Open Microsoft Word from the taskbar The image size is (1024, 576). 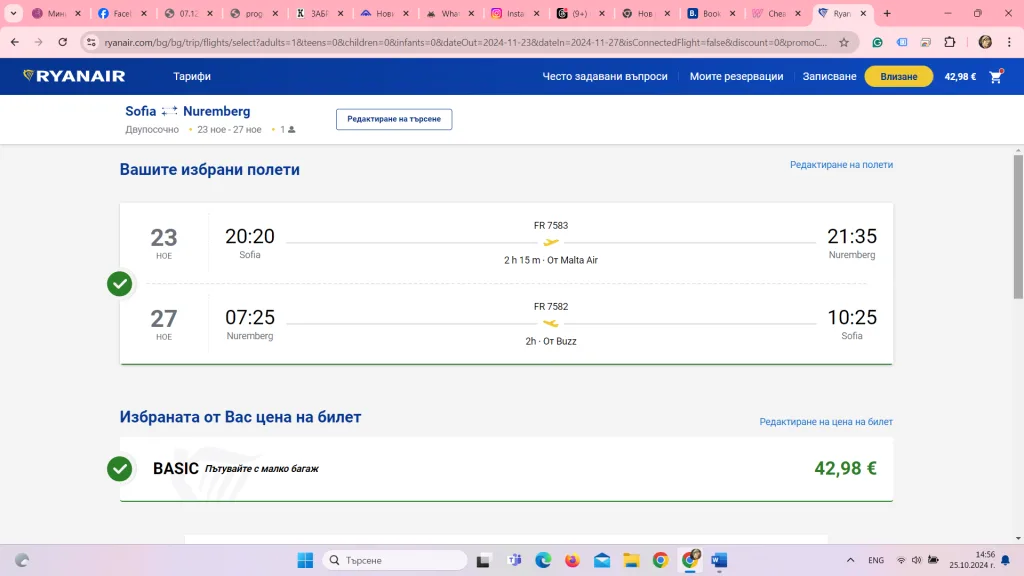click(x=719, y=560)
